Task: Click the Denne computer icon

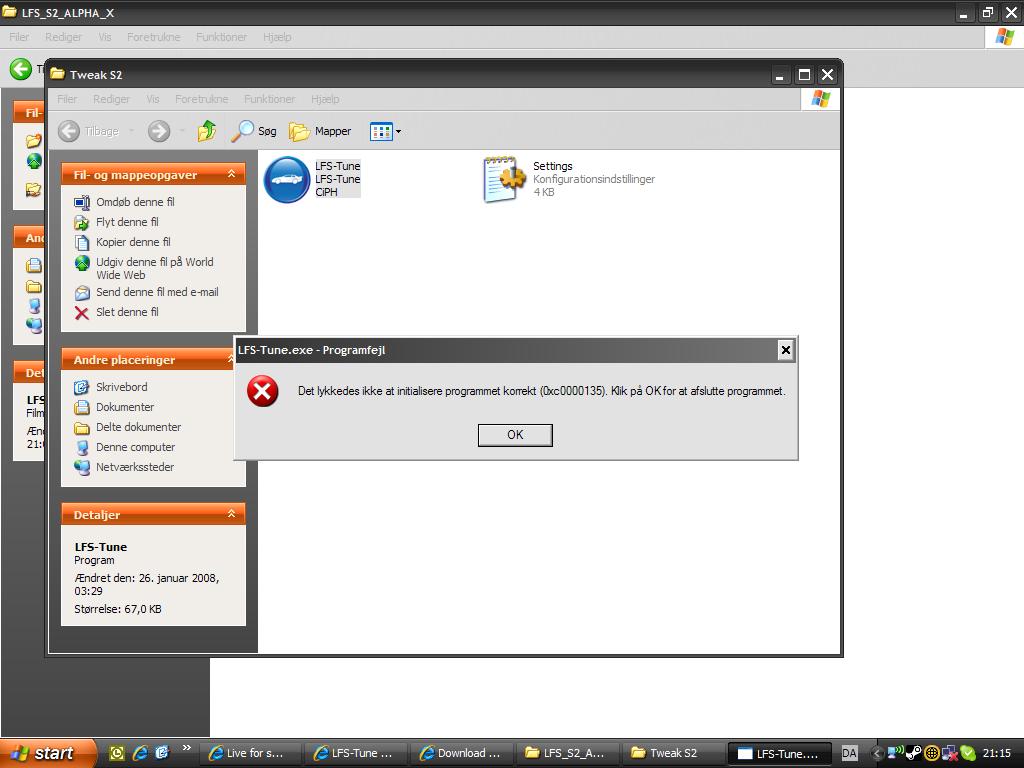Action: [82, 447]
